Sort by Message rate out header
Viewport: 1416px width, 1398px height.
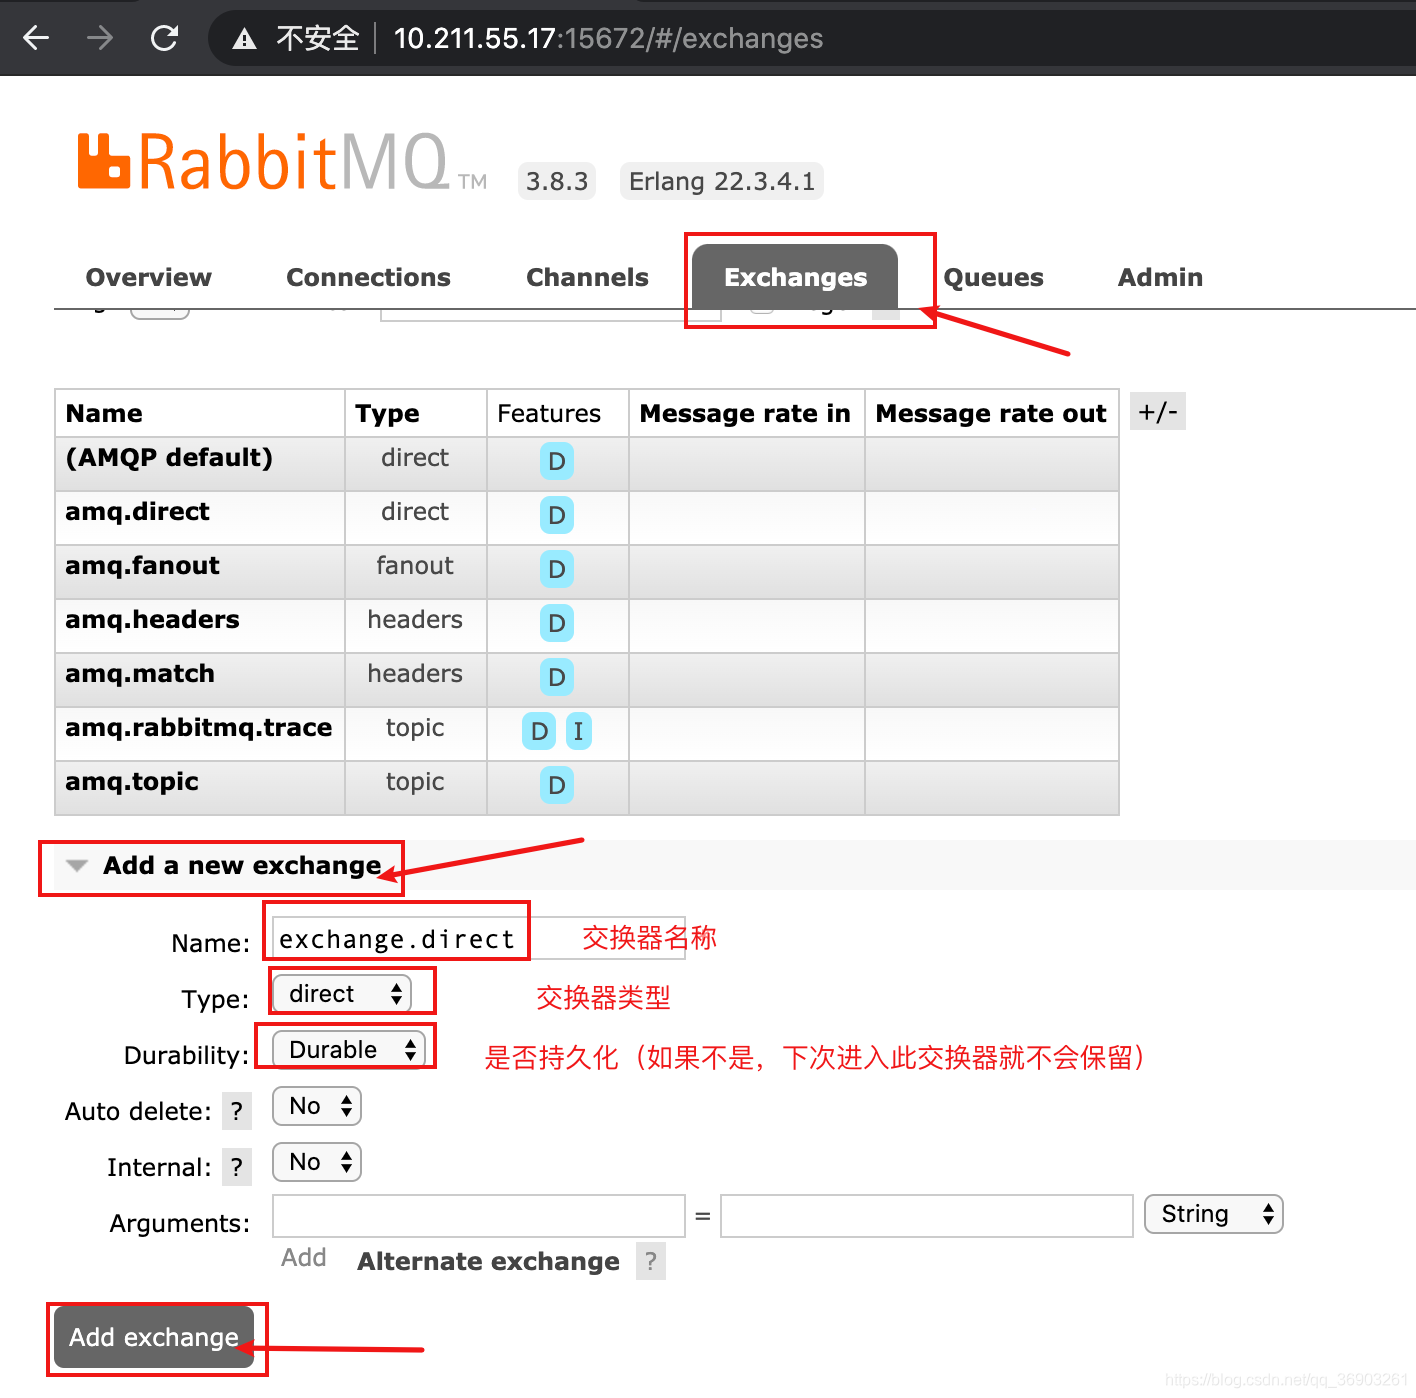click(991, 413)
